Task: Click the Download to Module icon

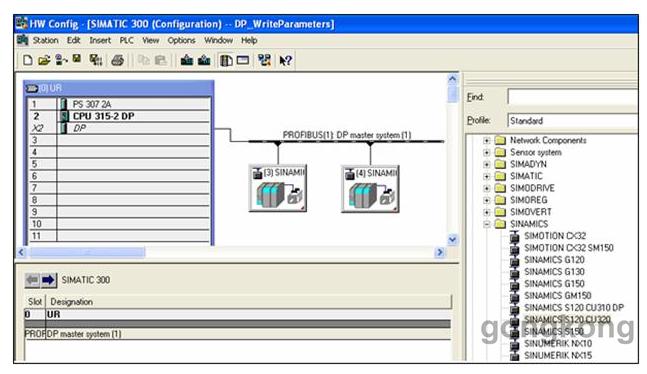Action: tap(187, 61)
